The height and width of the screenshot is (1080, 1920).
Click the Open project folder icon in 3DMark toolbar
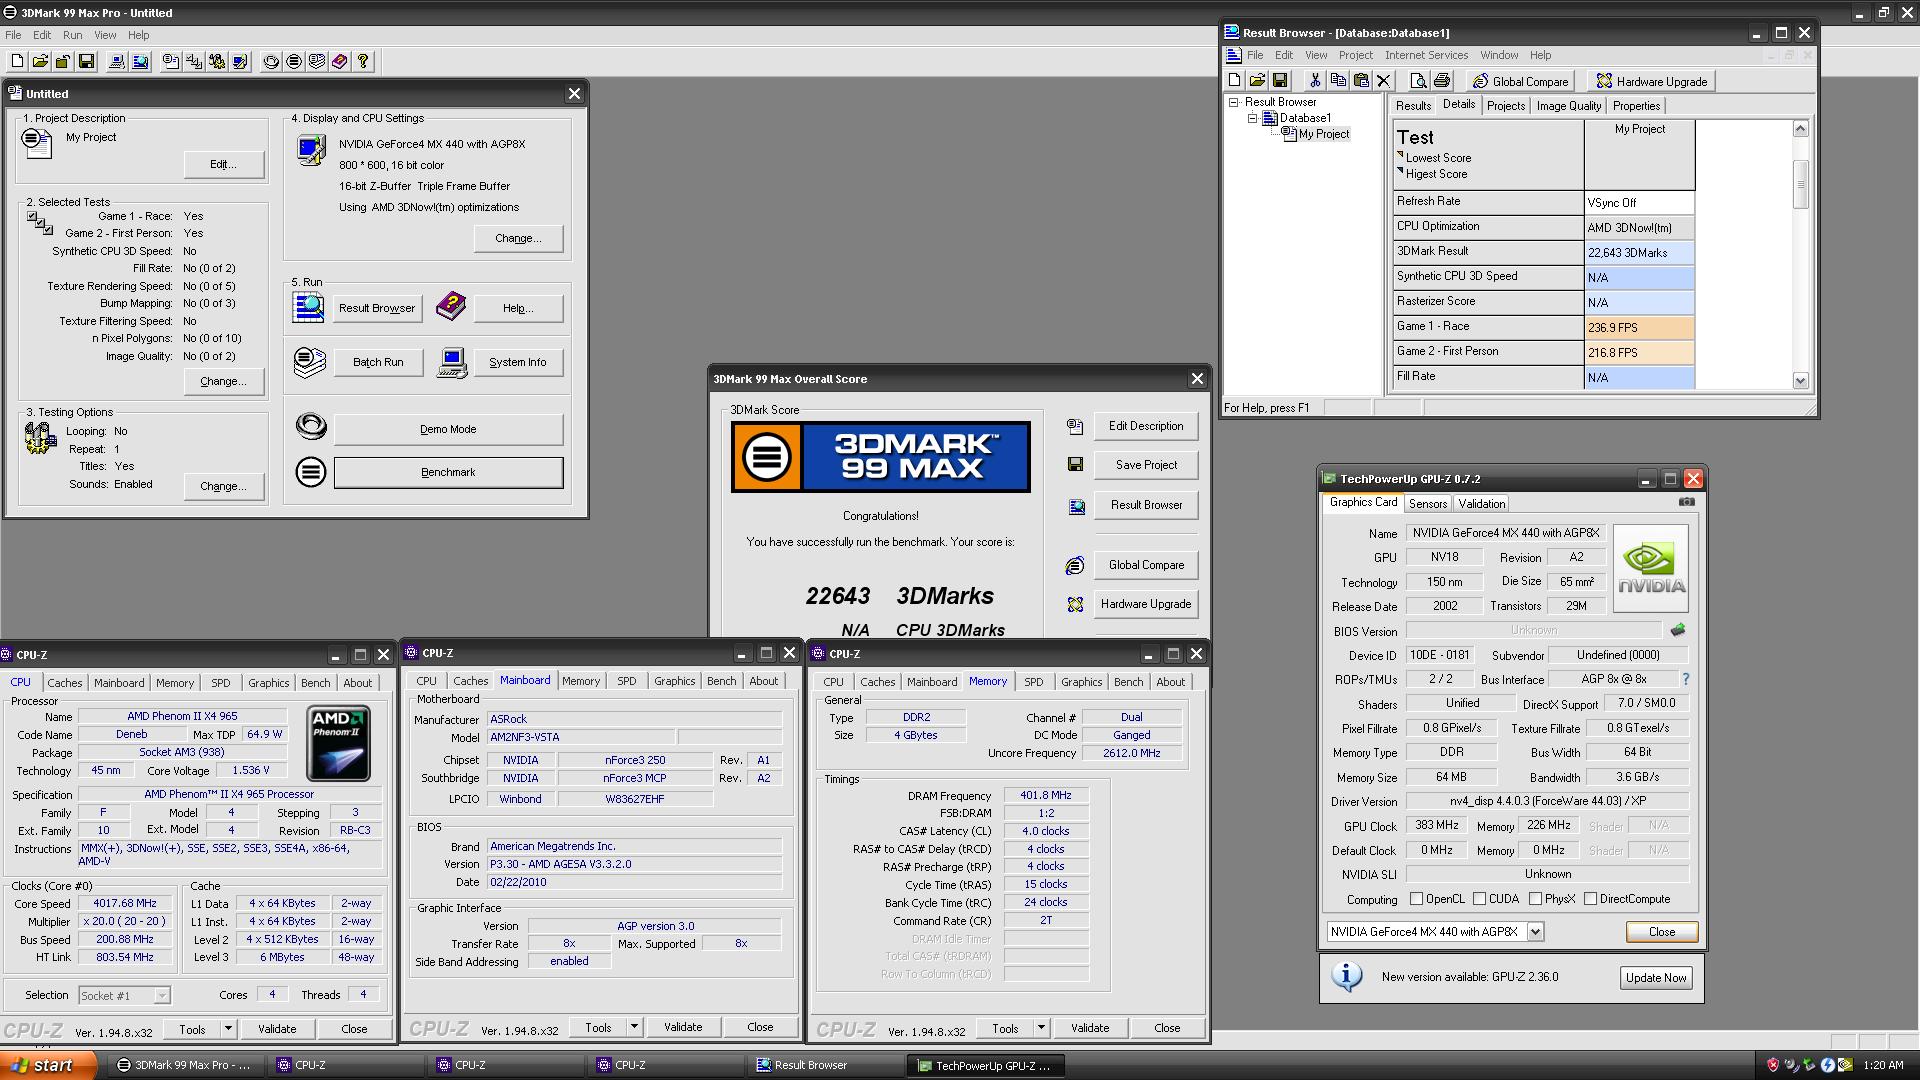coord(40,62)
